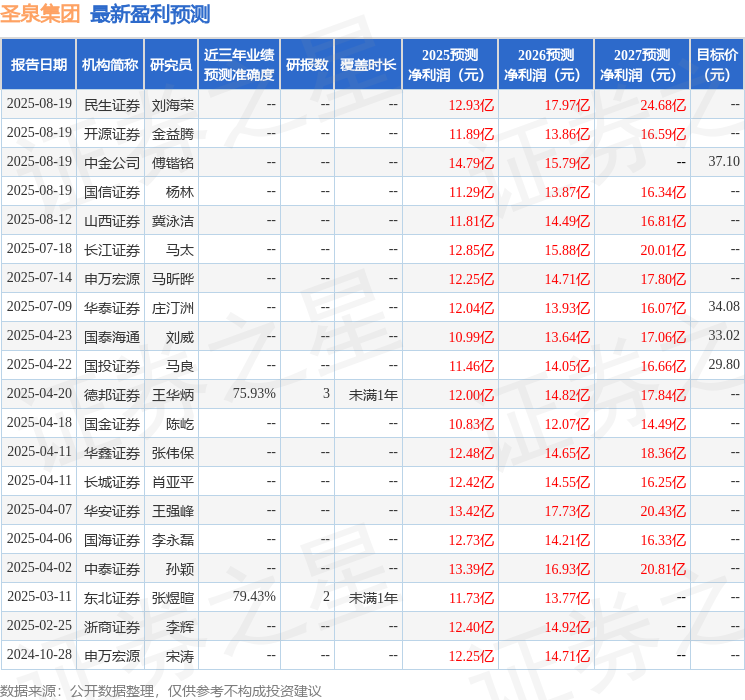Click the 2024-10-28 report date
The height and width of the screenshot is (700, 745).
tap(39, 654)
